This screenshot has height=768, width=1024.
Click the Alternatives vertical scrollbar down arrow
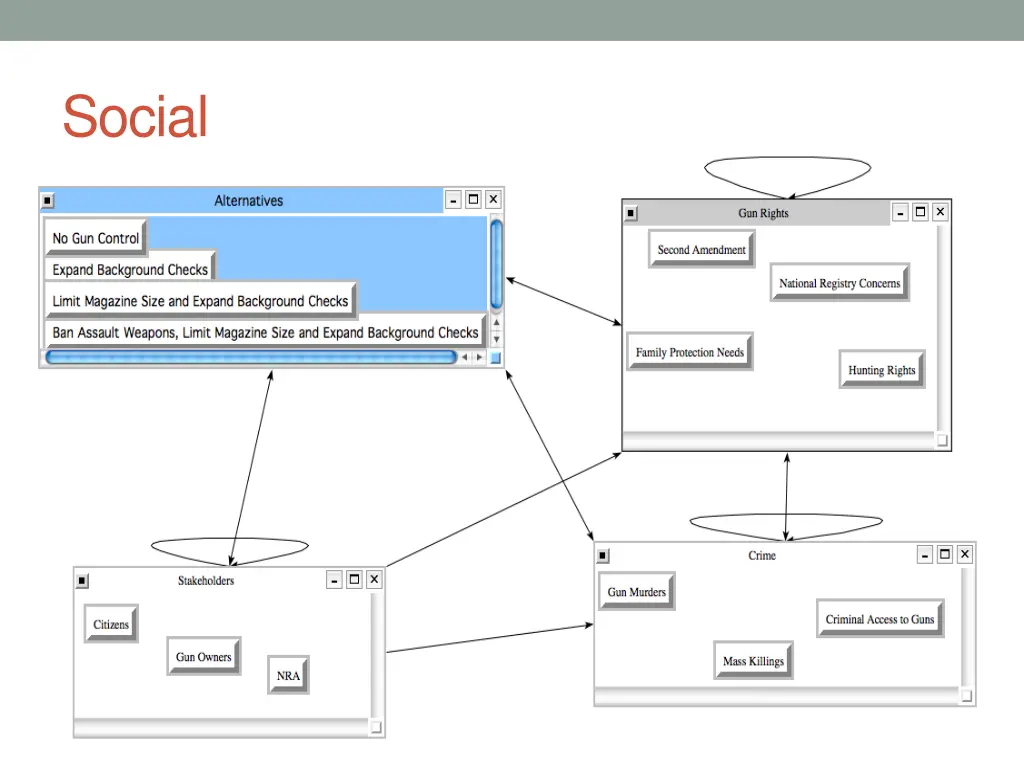pyautogui.click(x=496, y=339)
